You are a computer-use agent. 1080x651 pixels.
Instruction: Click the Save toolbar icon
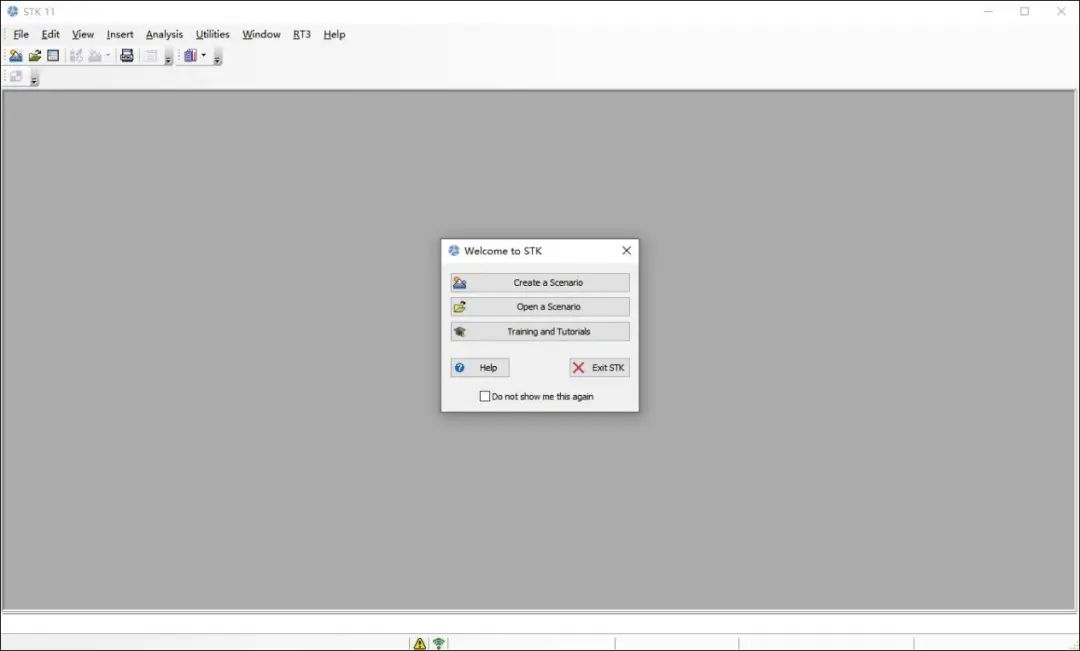pos(53,55)
